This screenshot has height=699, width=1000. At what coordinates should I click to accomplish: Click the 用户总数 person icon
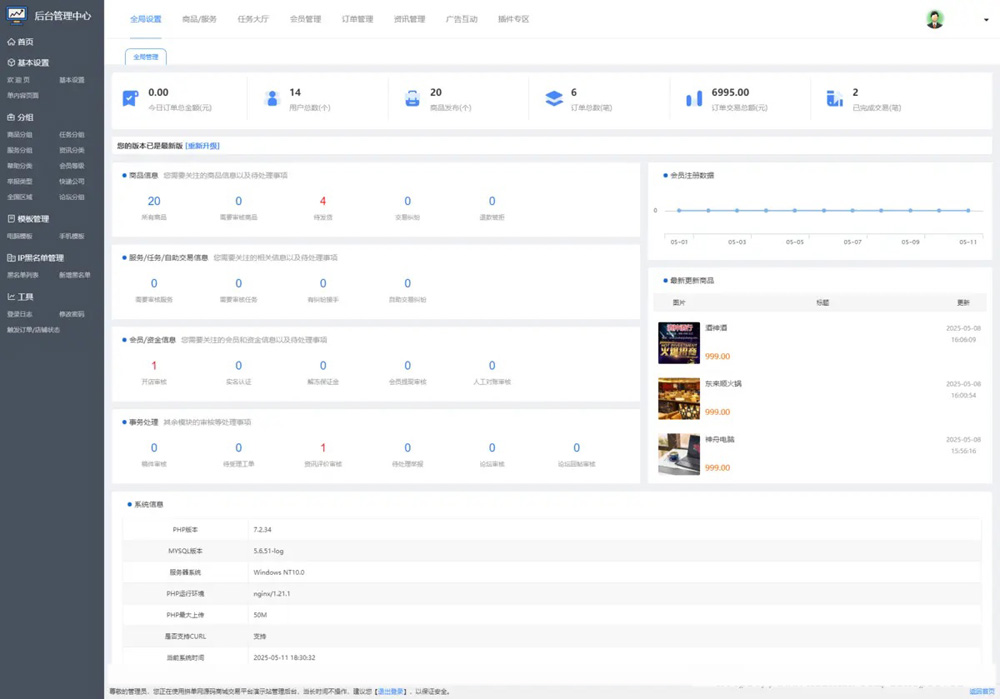(271, 99)
